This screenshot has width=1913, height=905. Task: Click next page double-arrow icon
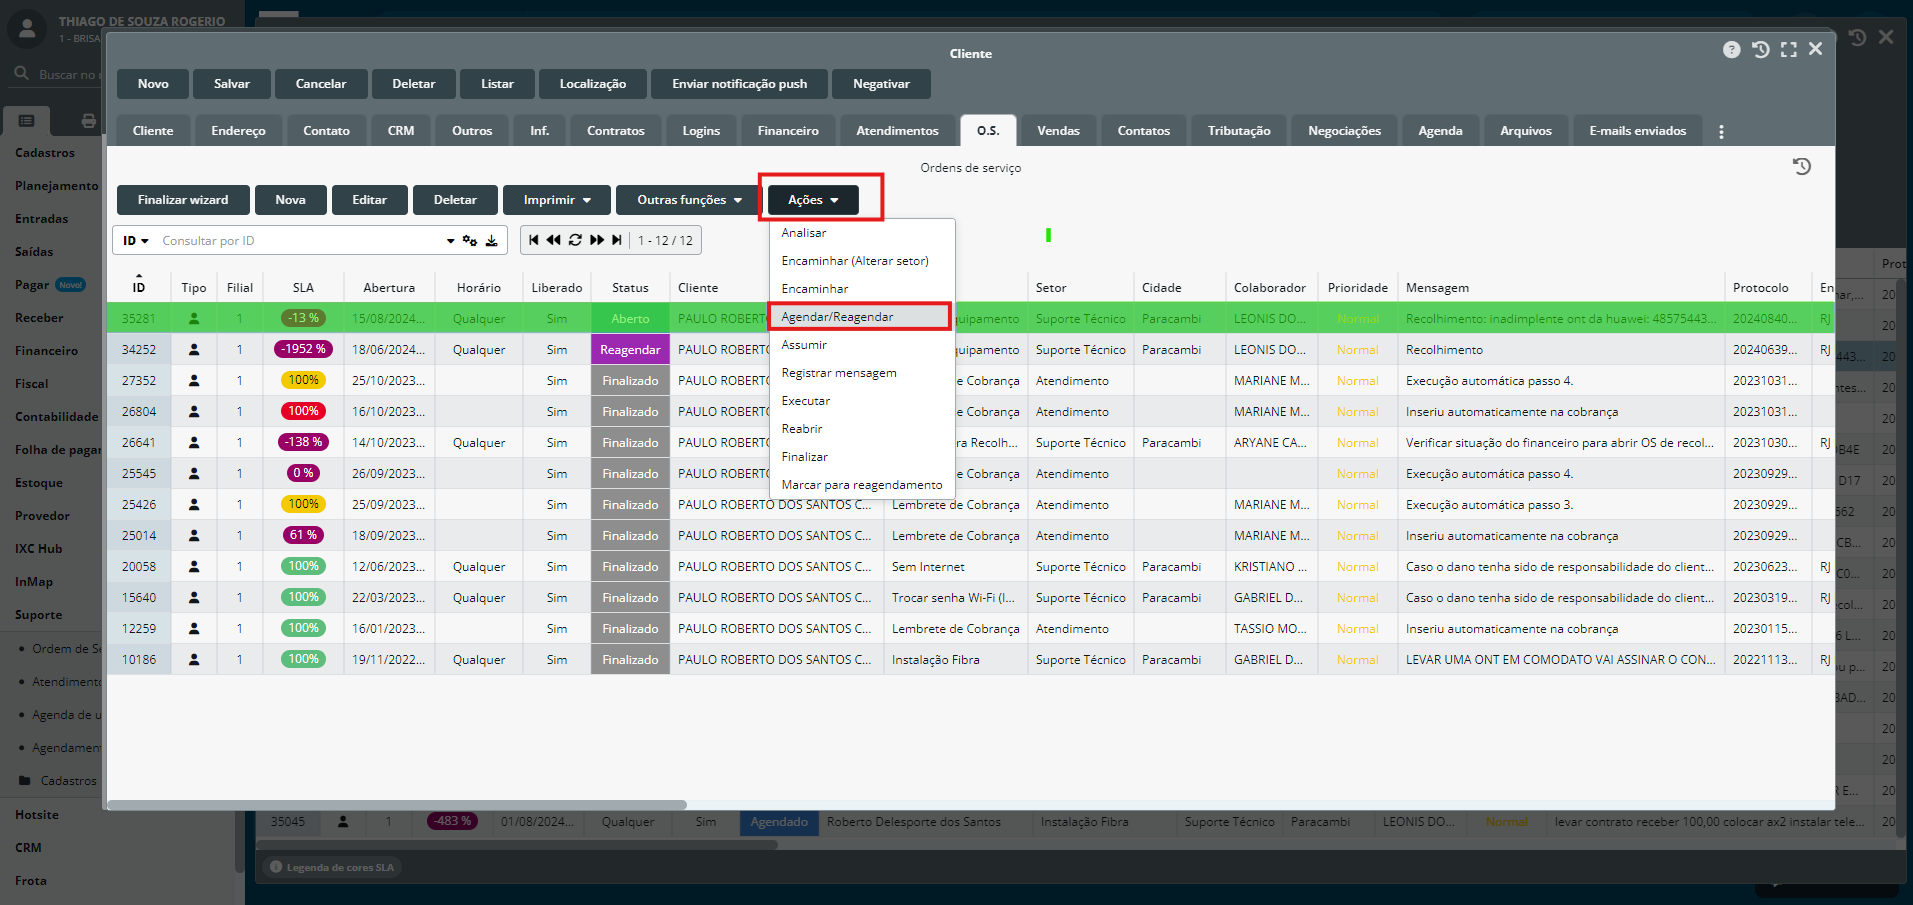tap(597, 240)
